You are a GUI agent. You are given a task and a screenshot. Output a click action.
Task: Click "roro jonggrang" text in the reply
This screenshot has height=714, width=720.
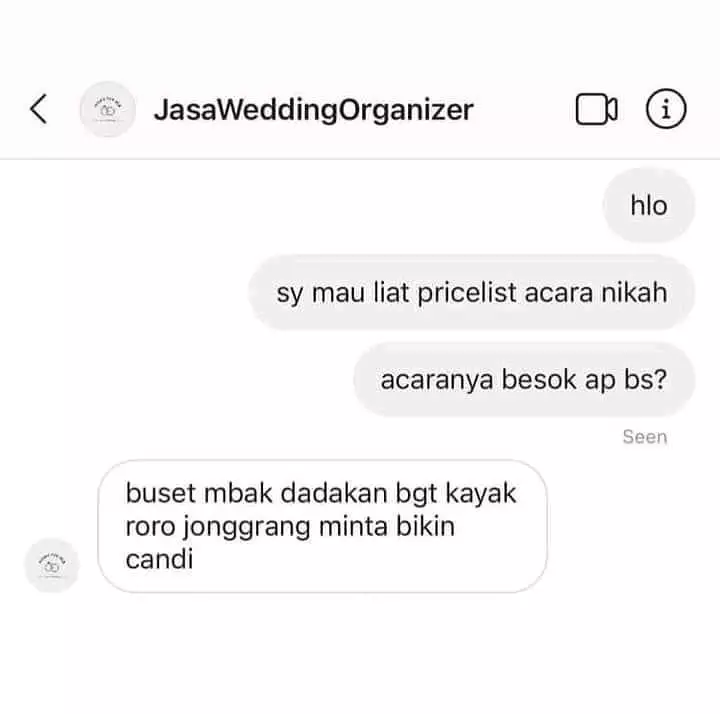[x=218, y=527]
